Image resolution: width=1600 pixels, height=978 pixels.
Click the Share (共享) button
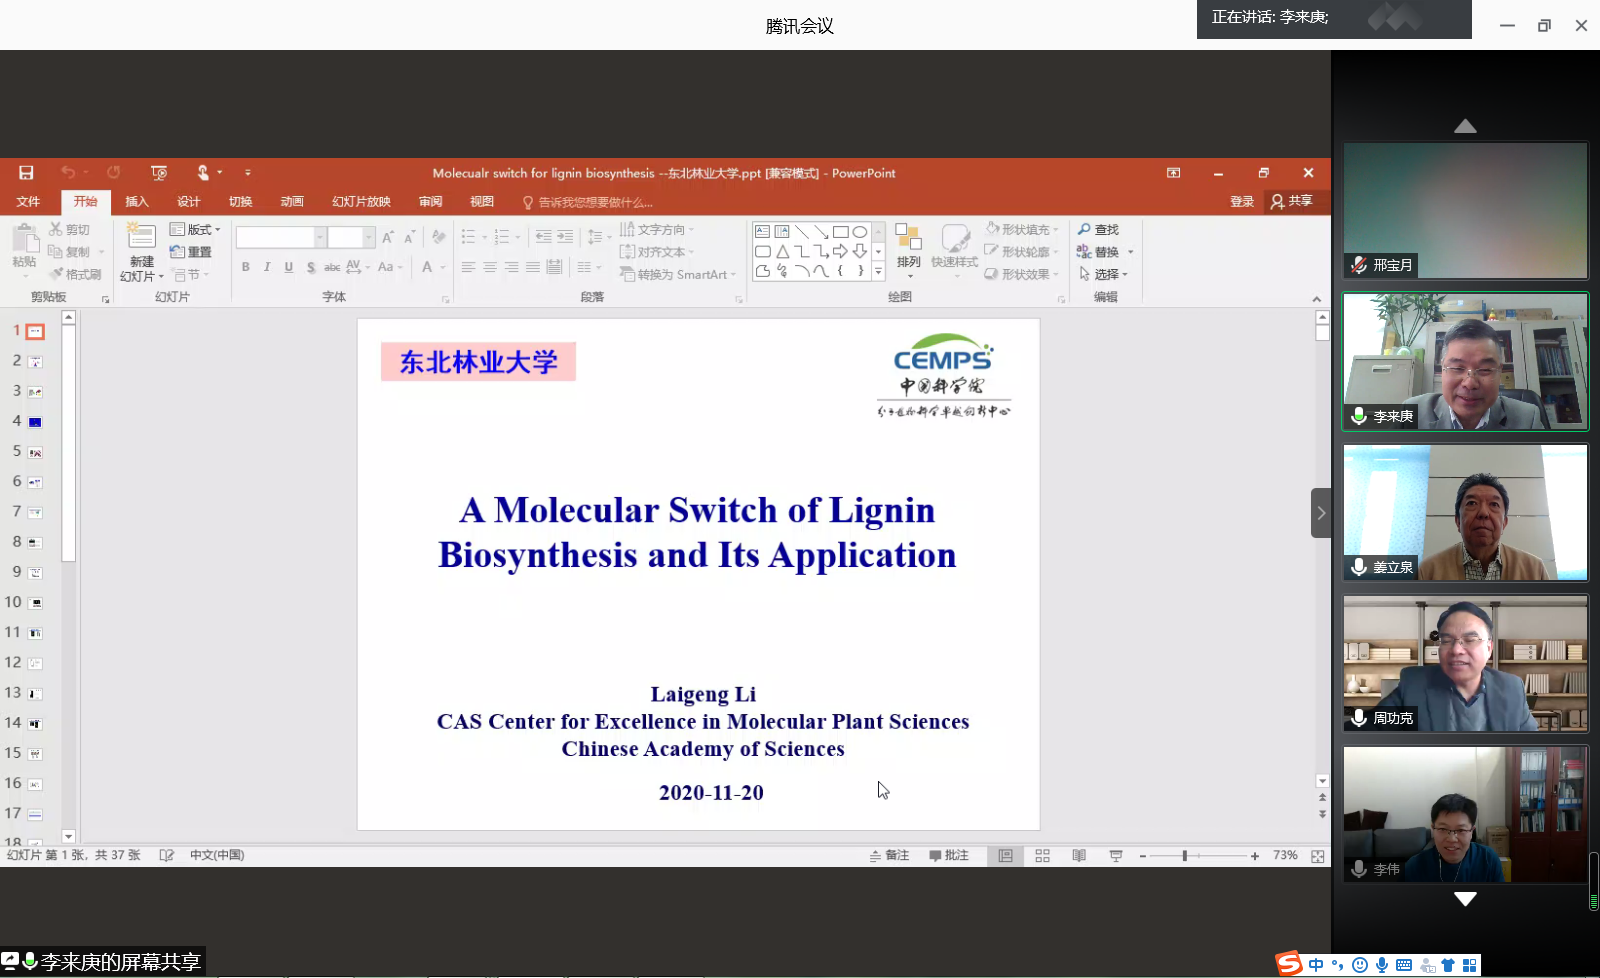tap(1291, 201)
